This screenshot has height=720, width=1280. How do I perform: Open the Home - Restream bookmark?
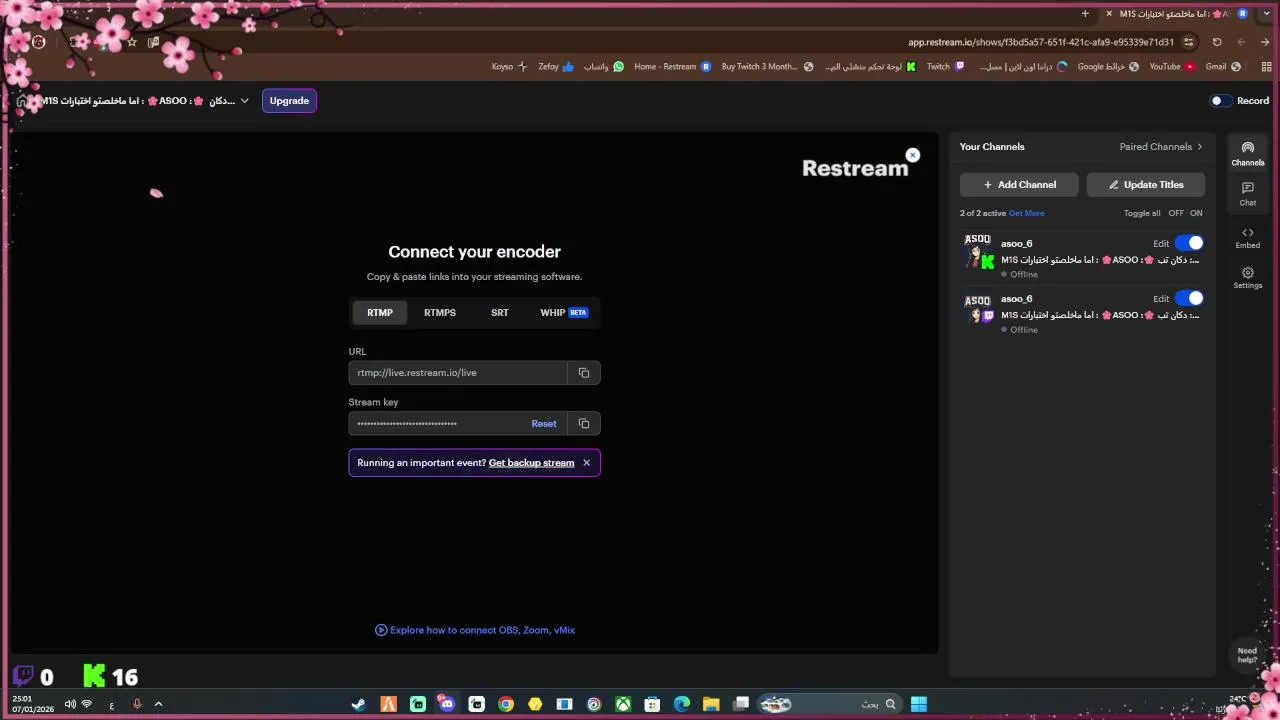pyautogui.click(x=672, y=67)
